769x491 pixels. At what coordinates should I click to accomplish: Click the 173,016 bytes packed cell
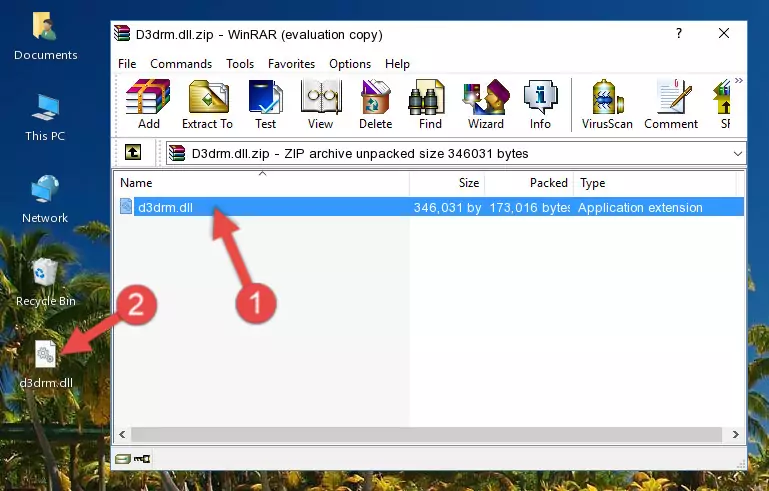pos(530,207)
